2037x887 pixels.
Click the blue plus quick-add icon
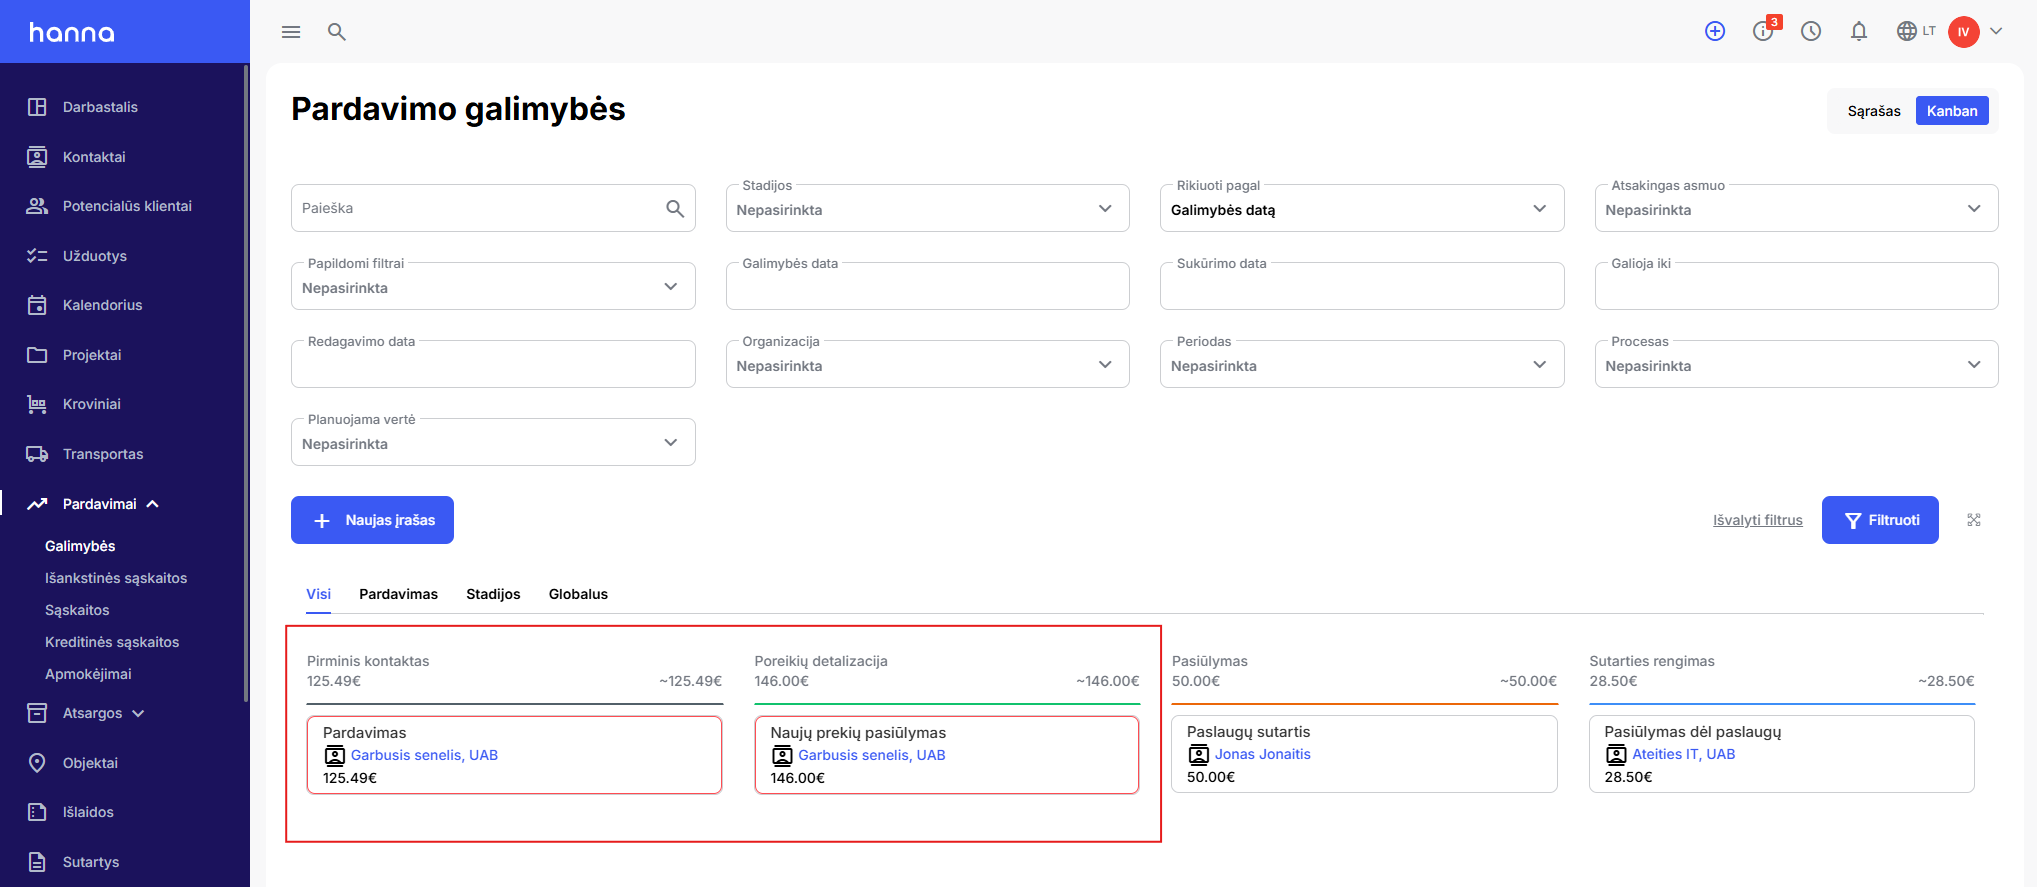1715,31
